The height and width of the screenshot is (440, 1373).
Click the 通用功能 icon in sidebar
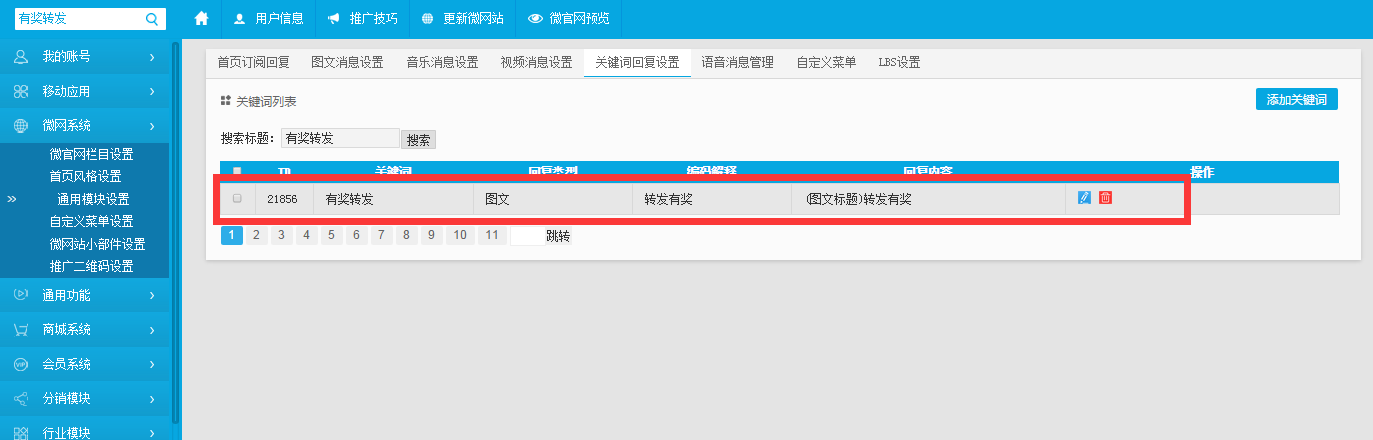(21, 295)
